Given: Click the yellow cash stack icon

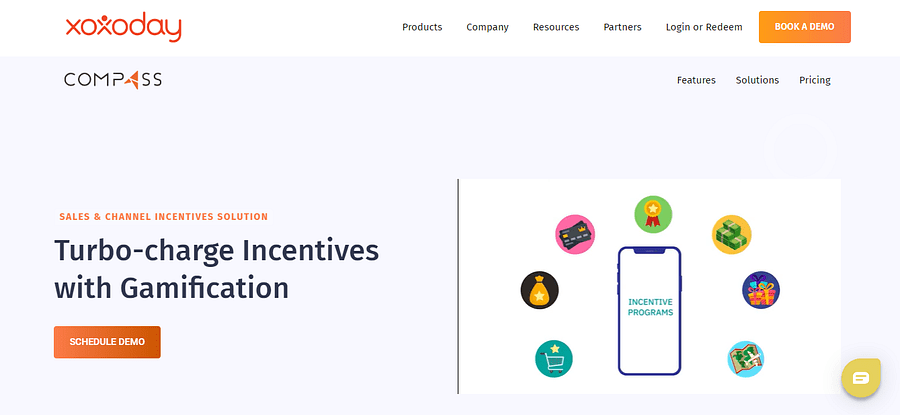Looking at the screenshot, I should coord(731,234).
